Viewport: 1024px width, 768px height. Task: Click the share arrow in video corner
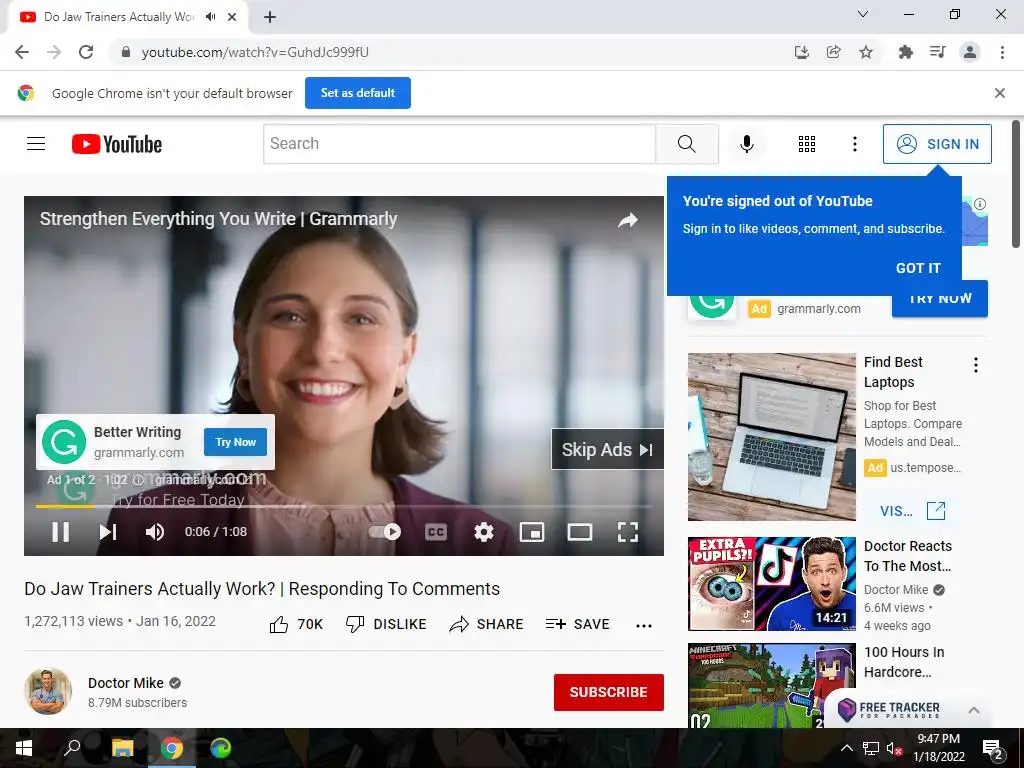[628, 220]
